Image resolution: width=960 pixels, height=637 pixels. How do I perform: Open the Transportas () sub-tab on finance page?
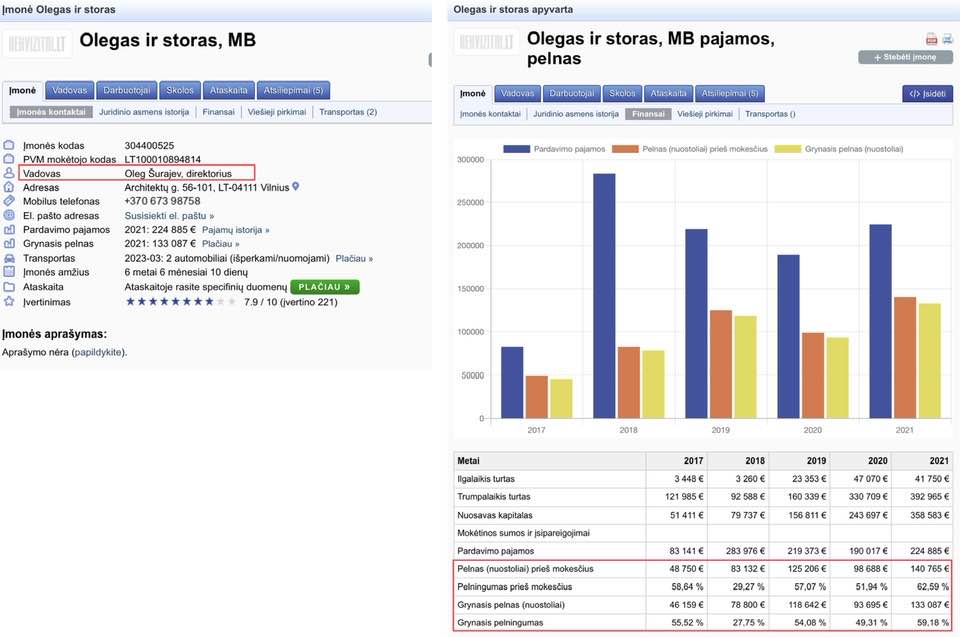[x=770, y=114]
